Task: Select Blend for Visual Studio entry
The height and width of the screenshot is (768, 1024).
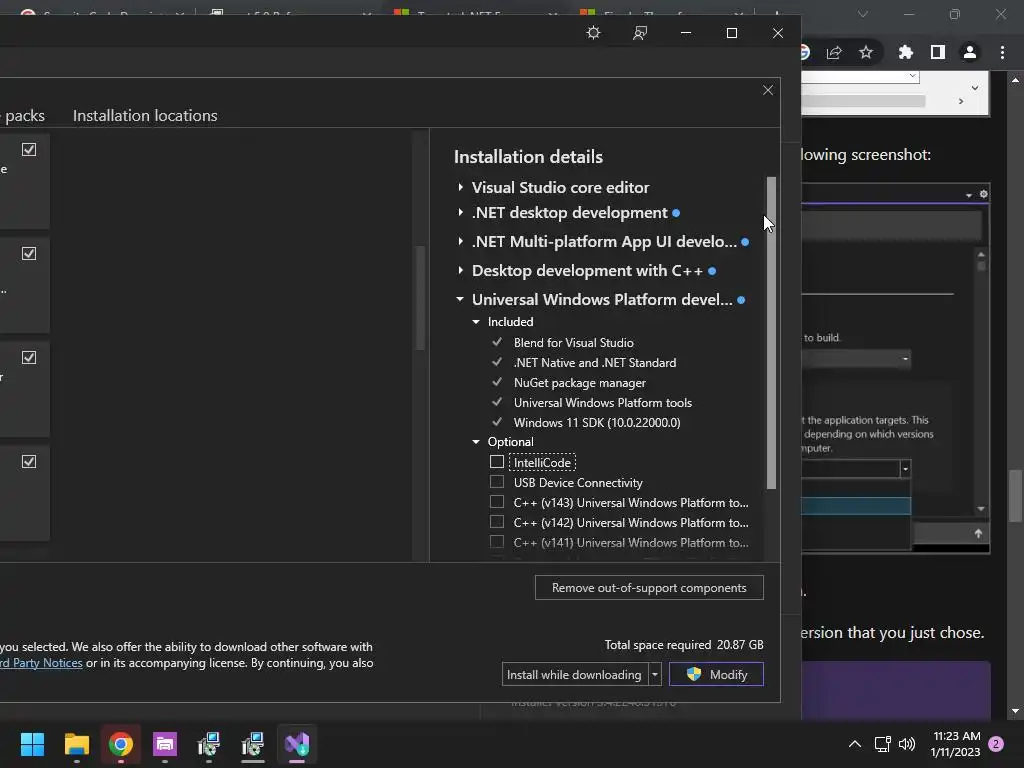Action: pos(573,342)
